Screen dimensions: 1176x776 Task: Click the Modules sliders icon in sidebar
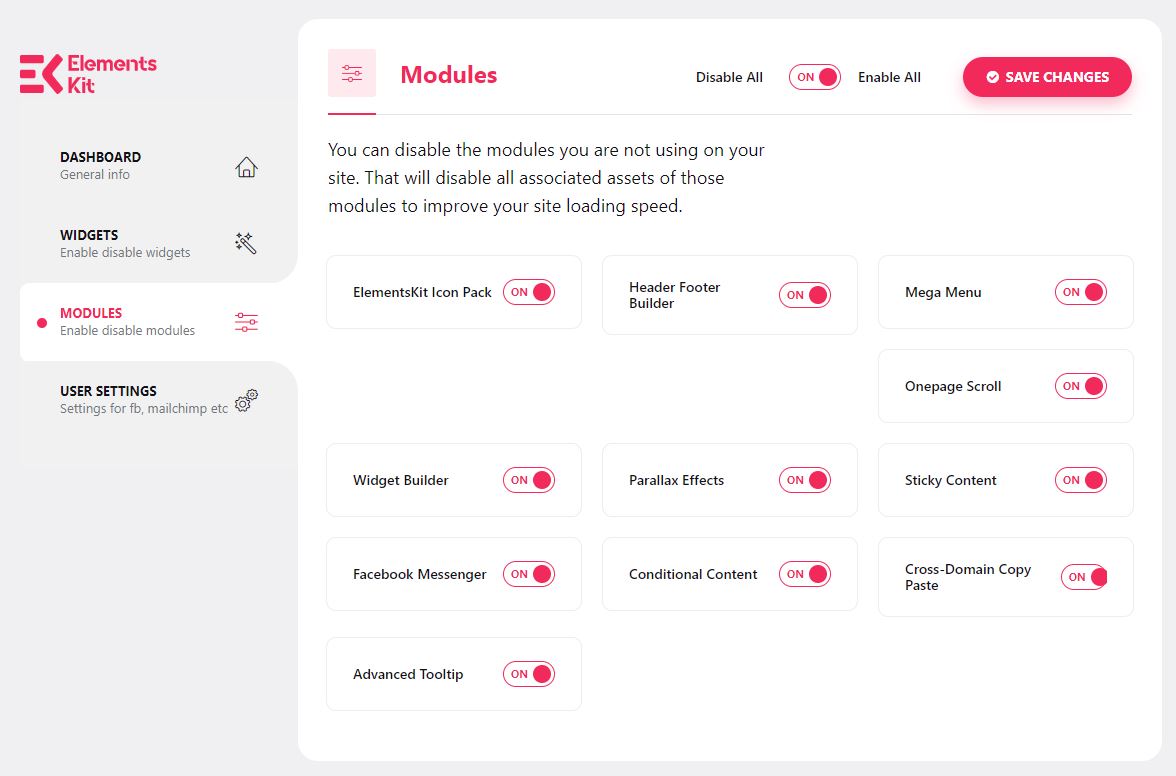[246, 322]
